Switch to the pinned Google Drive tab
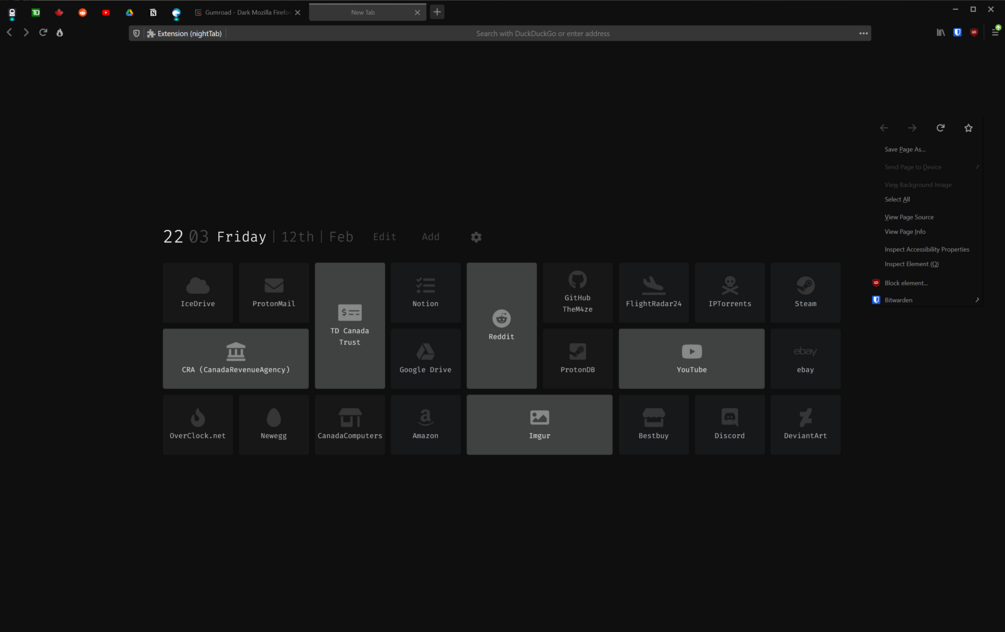The width and height of the screenshot is (1005, 632). (129, 12)
